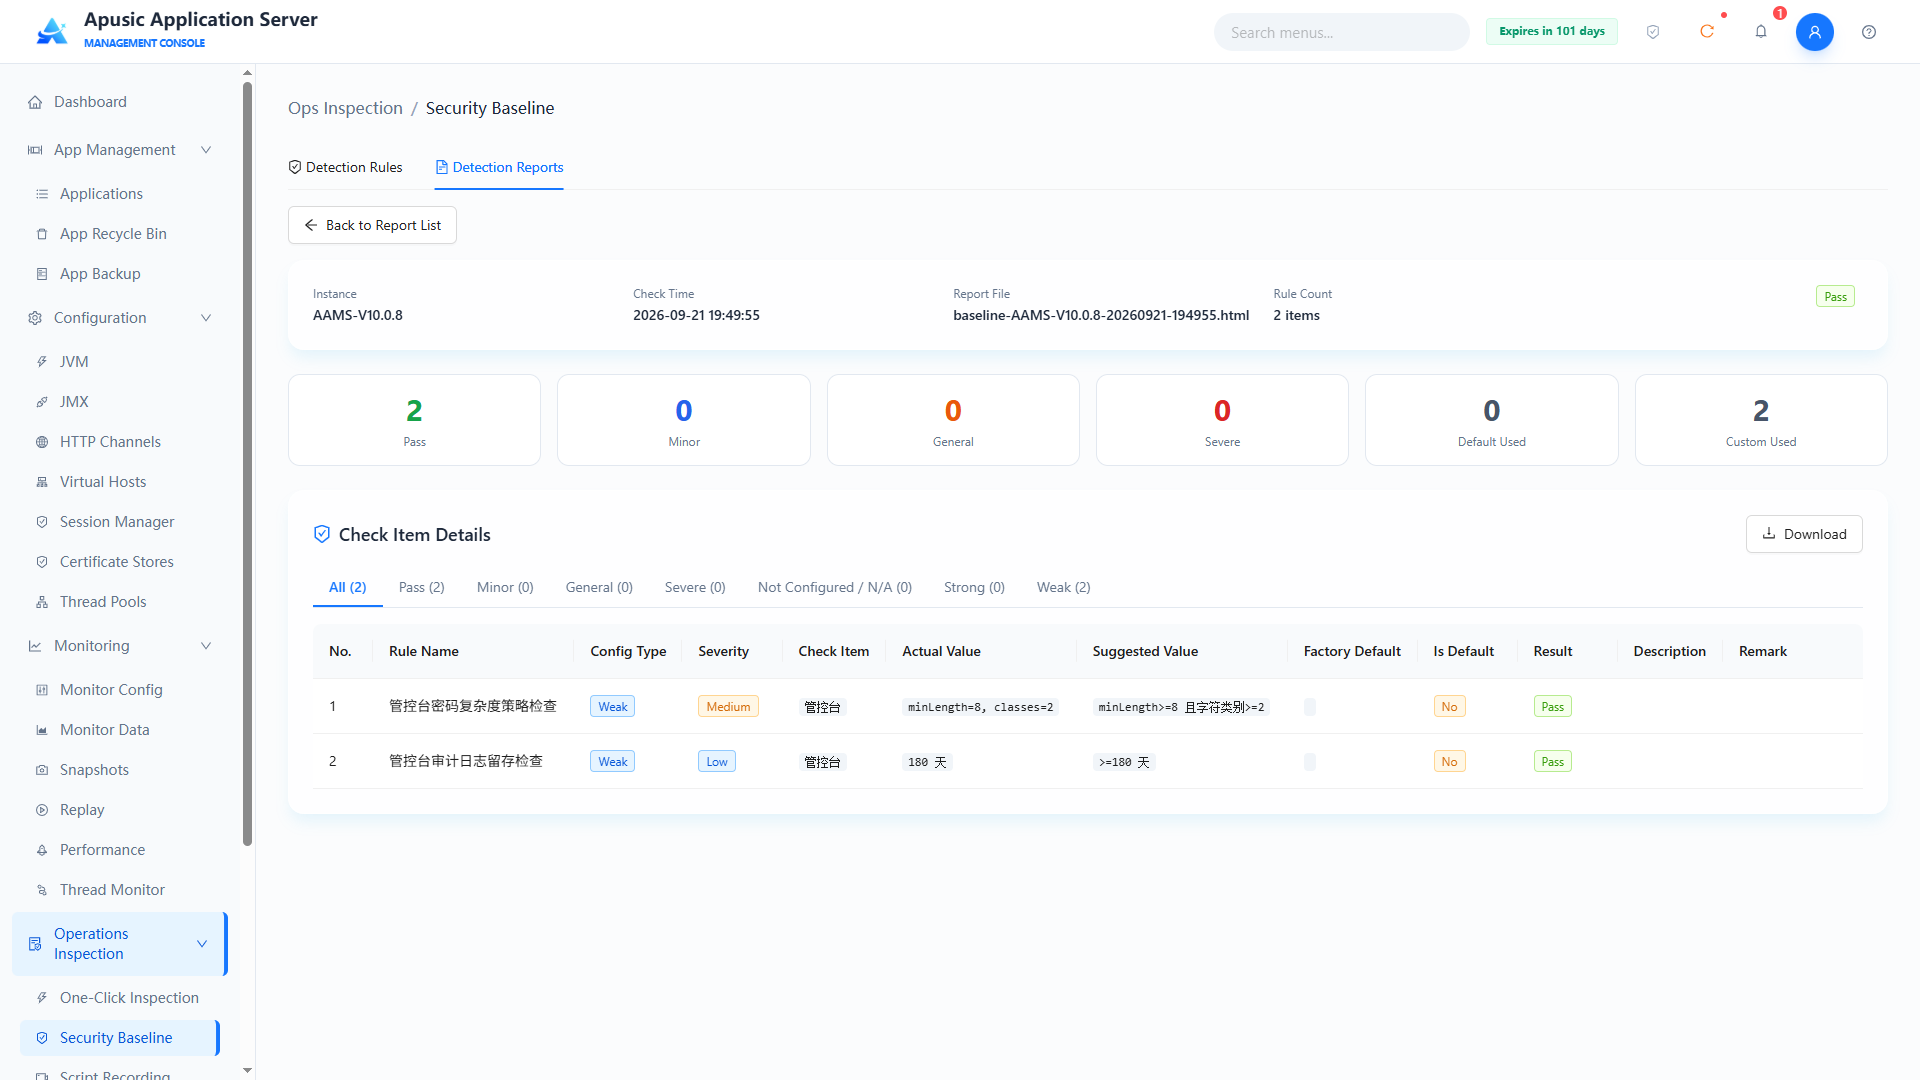
Task: Click the Monitor Data chart icon
Action: 42,730
